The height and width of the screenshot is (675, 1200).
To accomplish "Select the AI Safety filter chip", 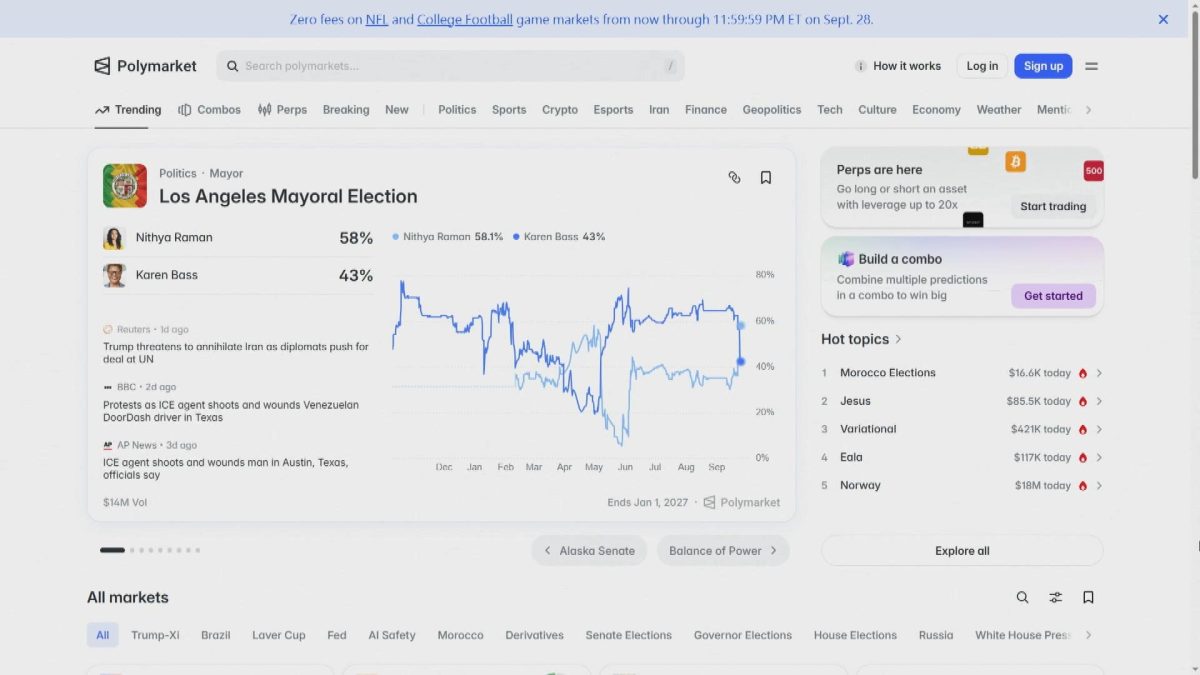I will 392,635.
